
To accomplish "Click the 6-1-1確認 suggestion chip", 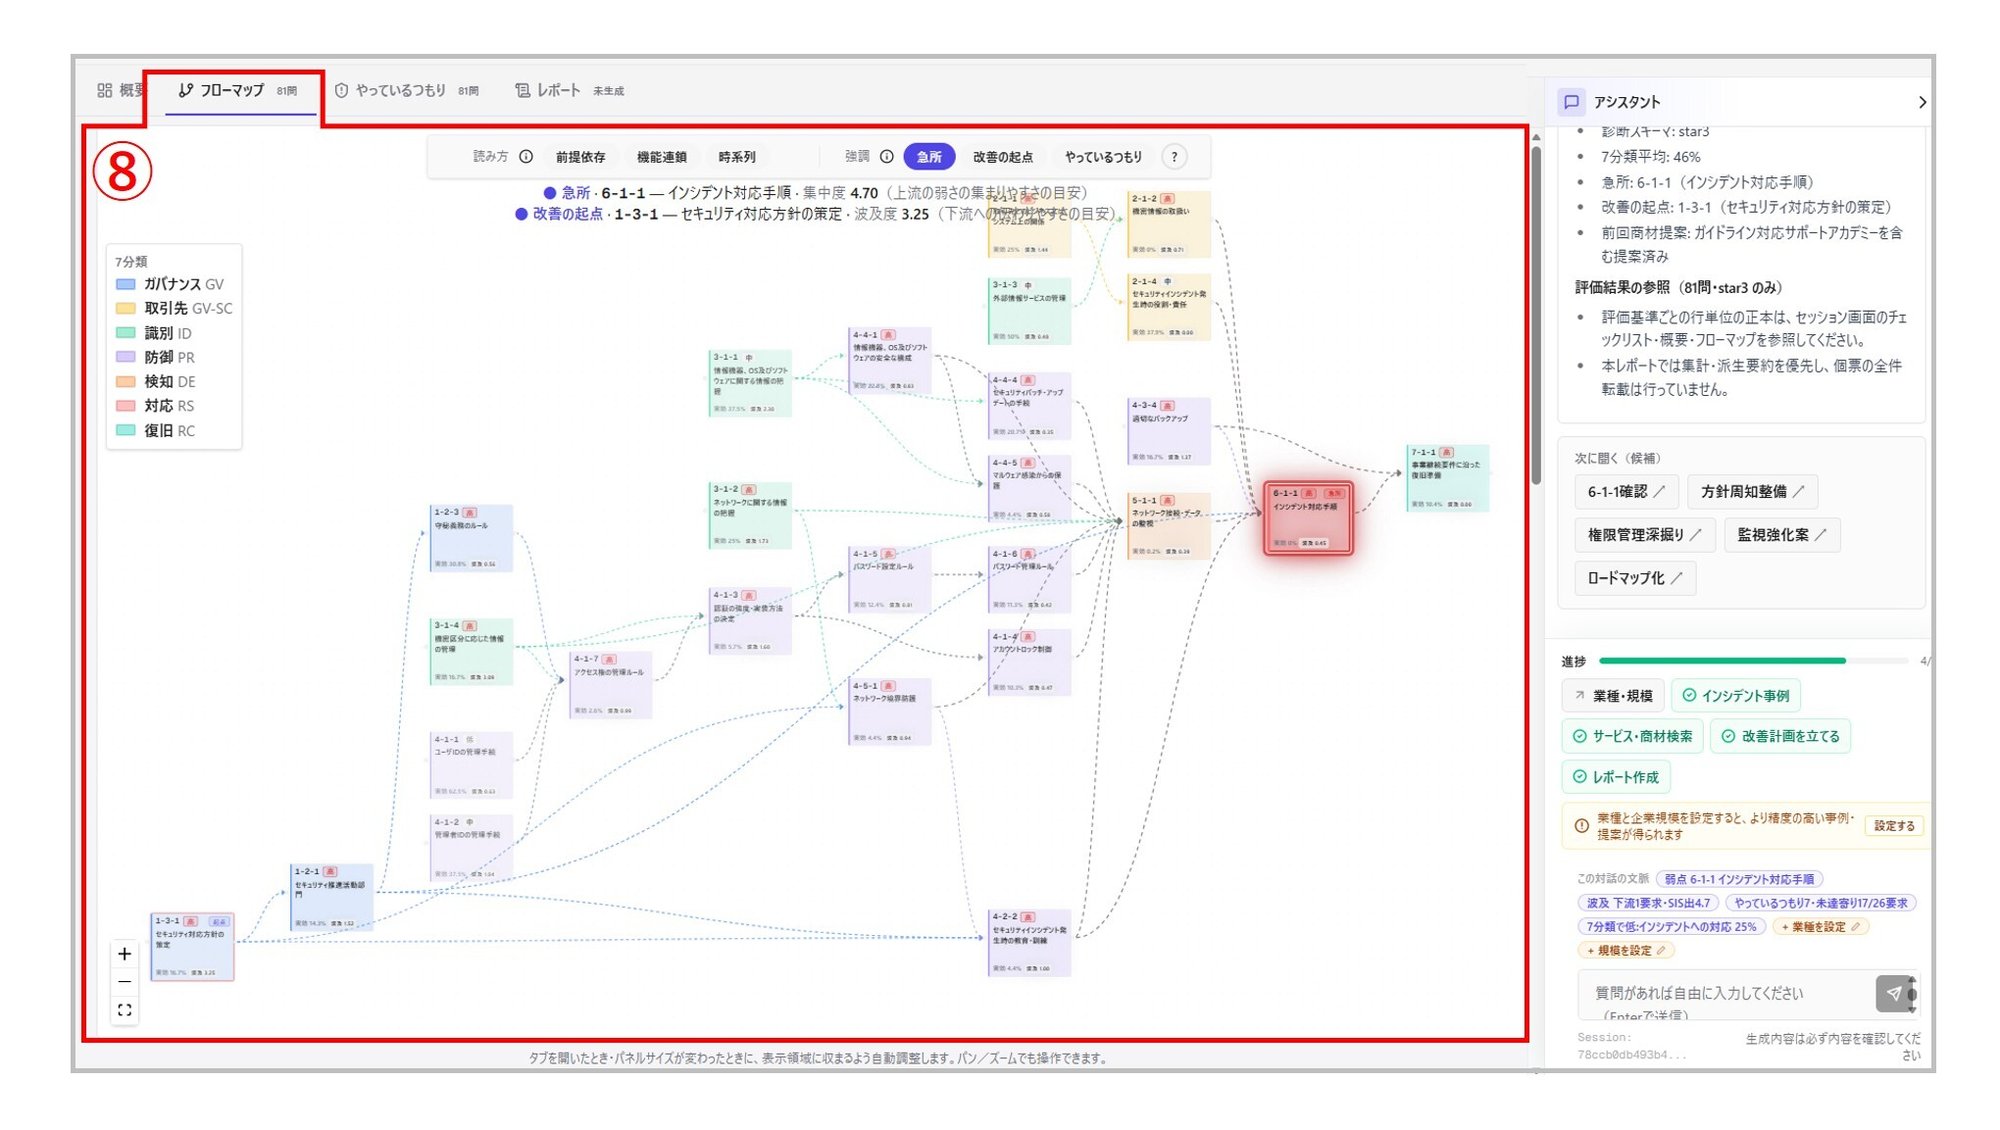I will (x=1626, y=492).
